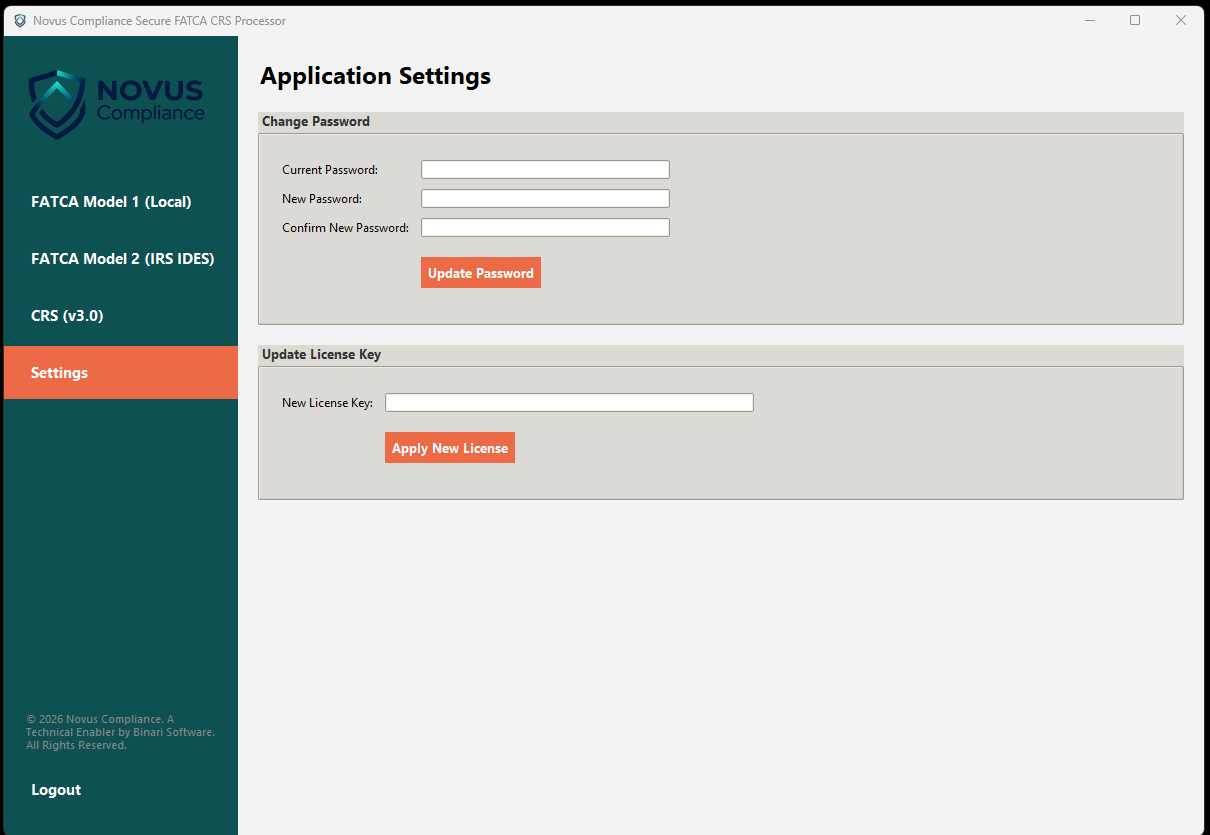Switch to CRS (v3.0) section
The width and height of the screenshot is (1210, 835).
pyautogui.click(x=121, y=316)
